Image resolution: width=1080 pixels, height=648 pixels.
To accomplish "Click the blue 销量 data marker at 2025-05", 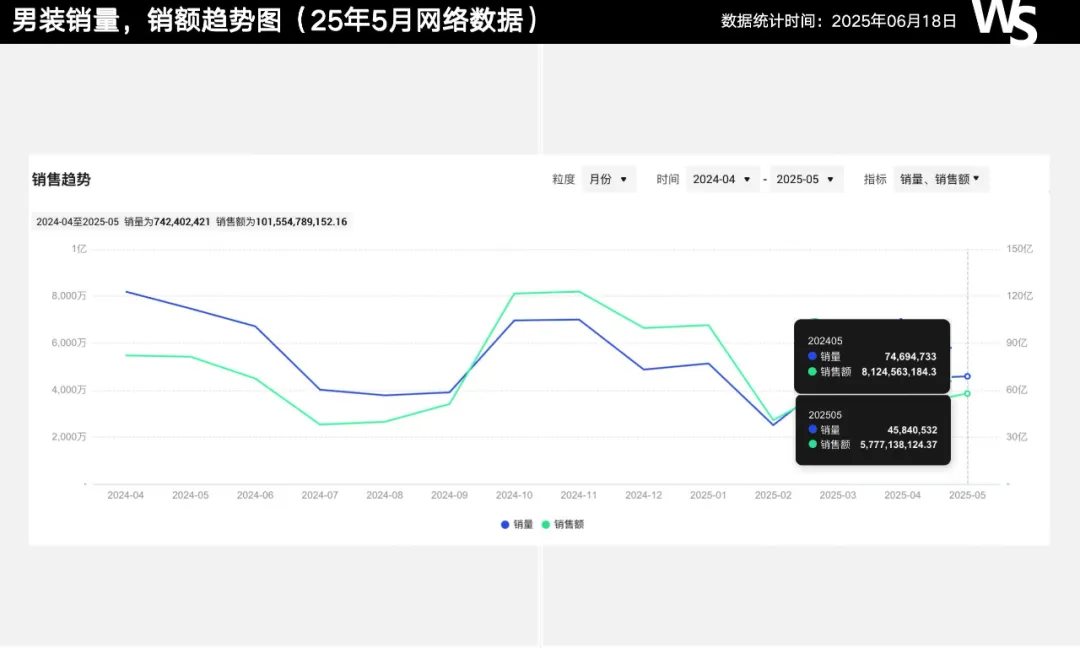I will click(x=967, y=376).
